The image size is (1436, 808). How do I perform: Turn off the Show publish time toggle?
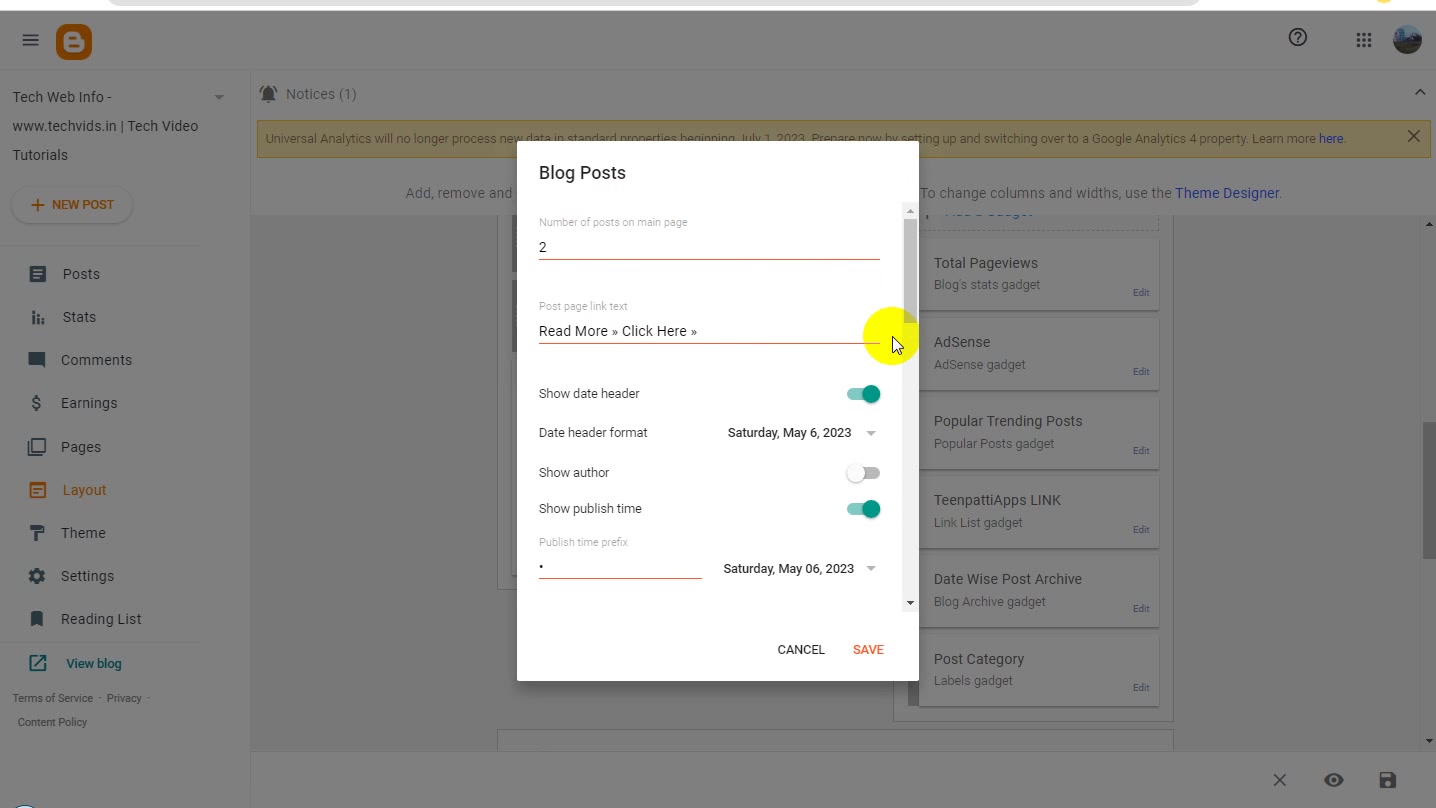(863, 509)
